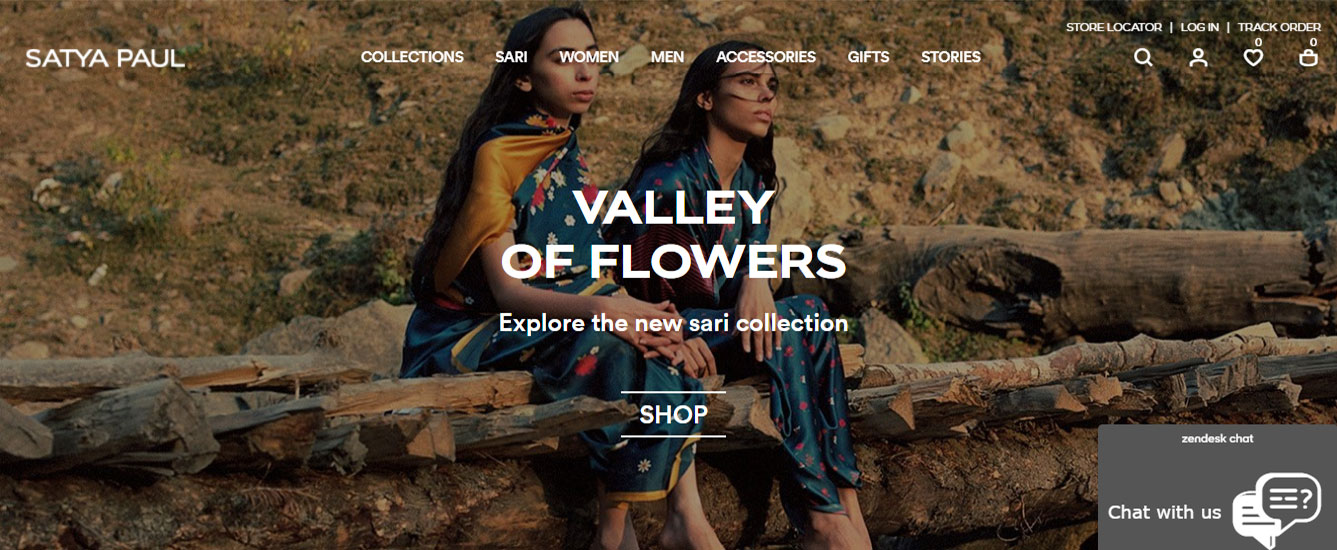Image resolution: width=1337 pixels, height=550 pixels.
Task: Select the MEN menu item
Action: click(x=667, y=57)
